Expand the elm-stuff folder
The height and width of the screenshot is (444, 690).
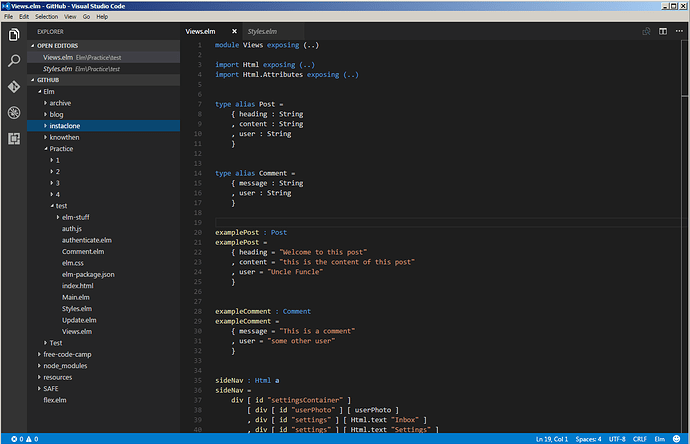pyautogui.click(x=76, y=217)
